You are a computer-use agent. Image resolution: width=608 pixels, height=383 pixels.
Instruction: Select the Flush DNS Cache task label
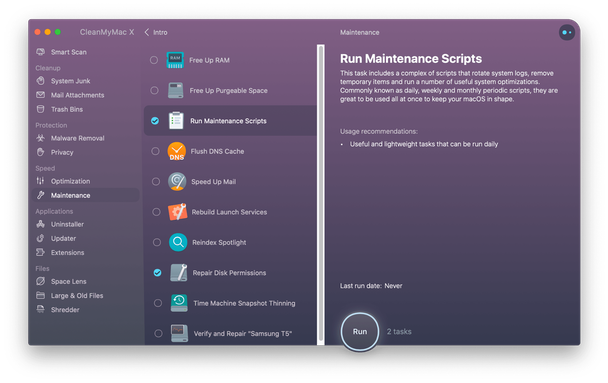(217, 151)
